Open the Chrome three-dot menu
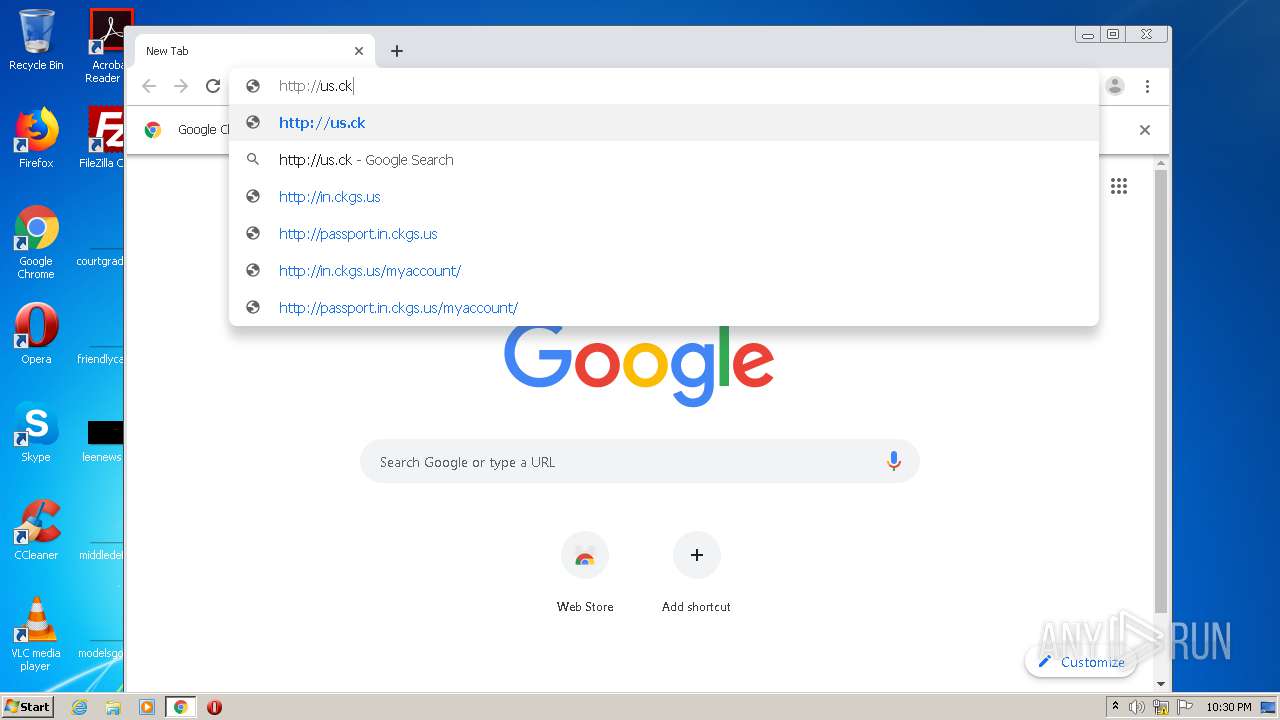The width and height of the screenshot is (1280, 720). click(x=1148, y=86)
